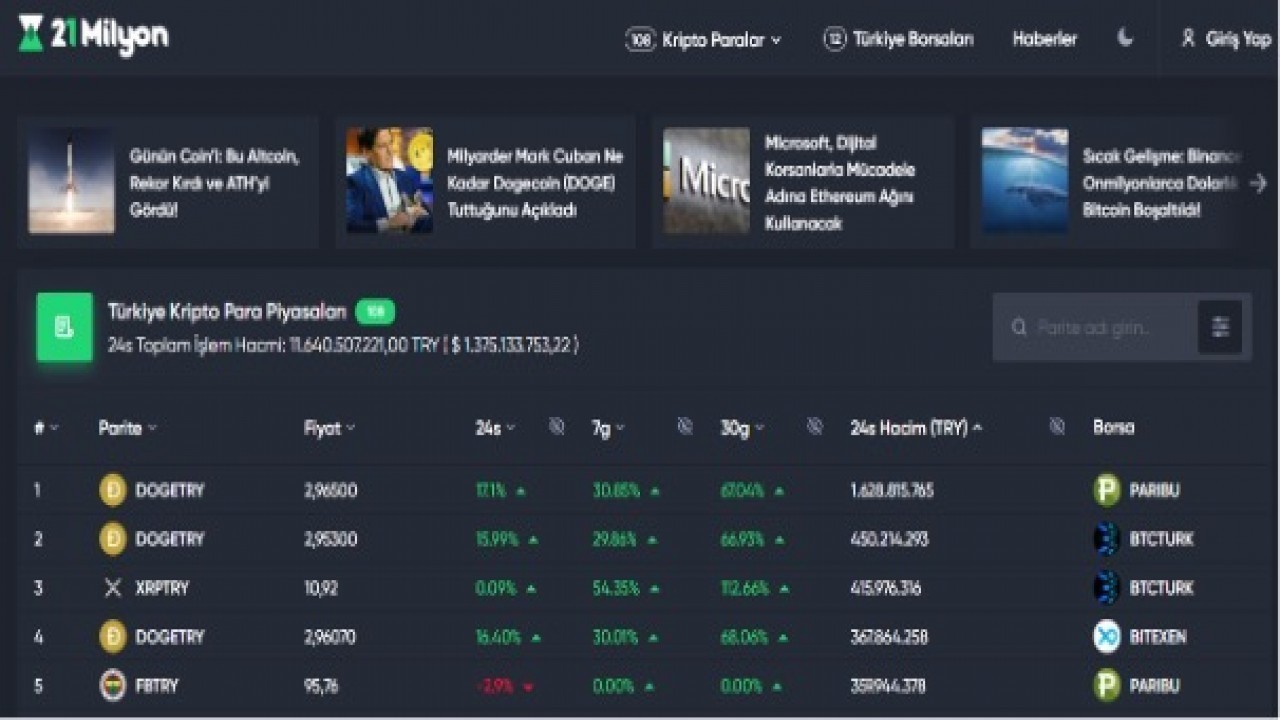Click Giriş Yap login link
The image size is (1280, 720).
coord(1238,39)
